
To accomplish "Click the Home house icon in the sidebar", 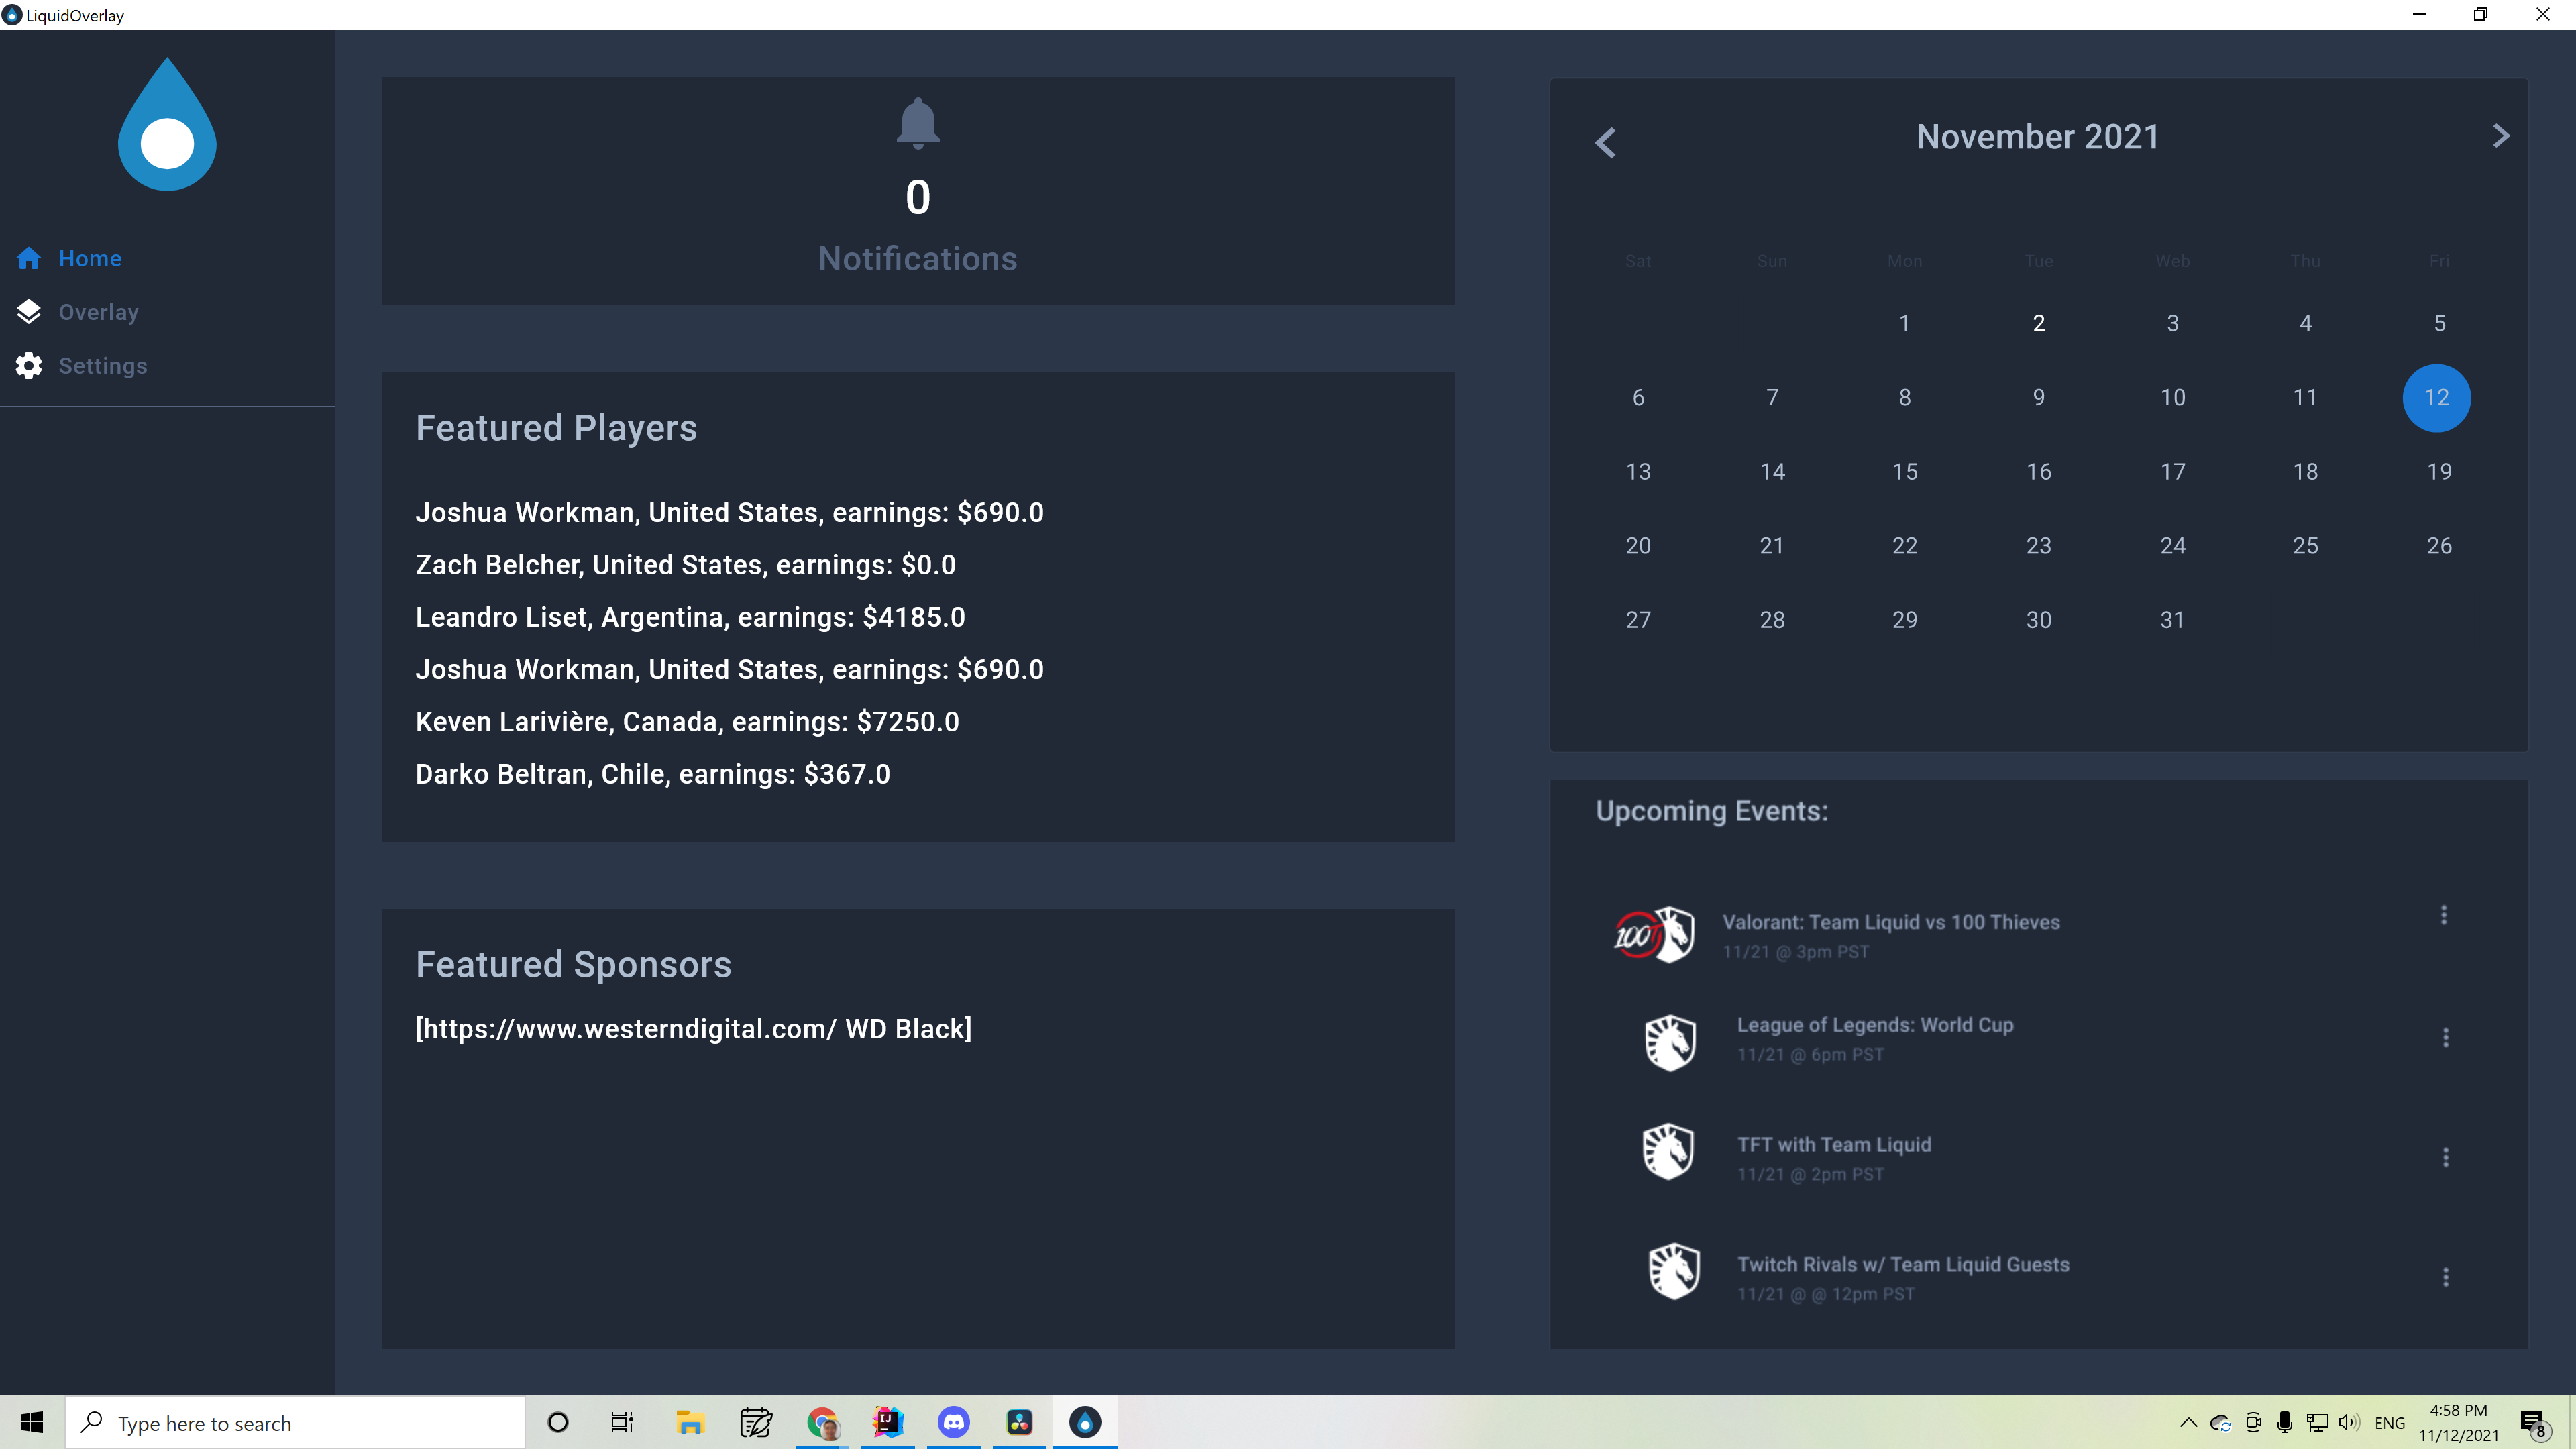I will pos(29,258).
